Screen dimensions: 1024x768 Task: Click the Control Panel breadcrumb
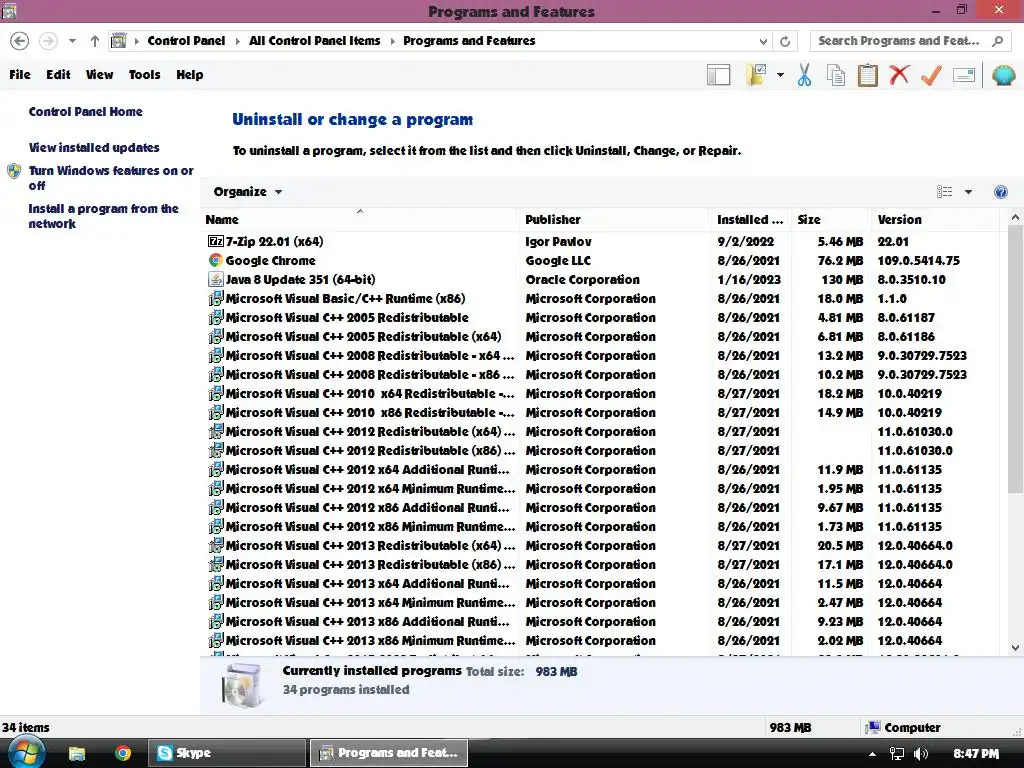pos(186,40)
